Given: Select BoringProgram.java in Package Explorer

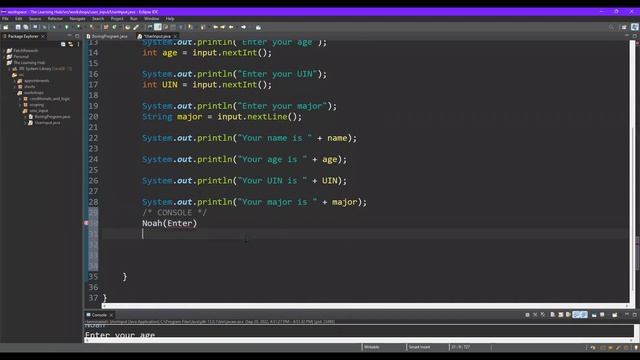Looking at the screenshot, I should (x=52, y=117).
